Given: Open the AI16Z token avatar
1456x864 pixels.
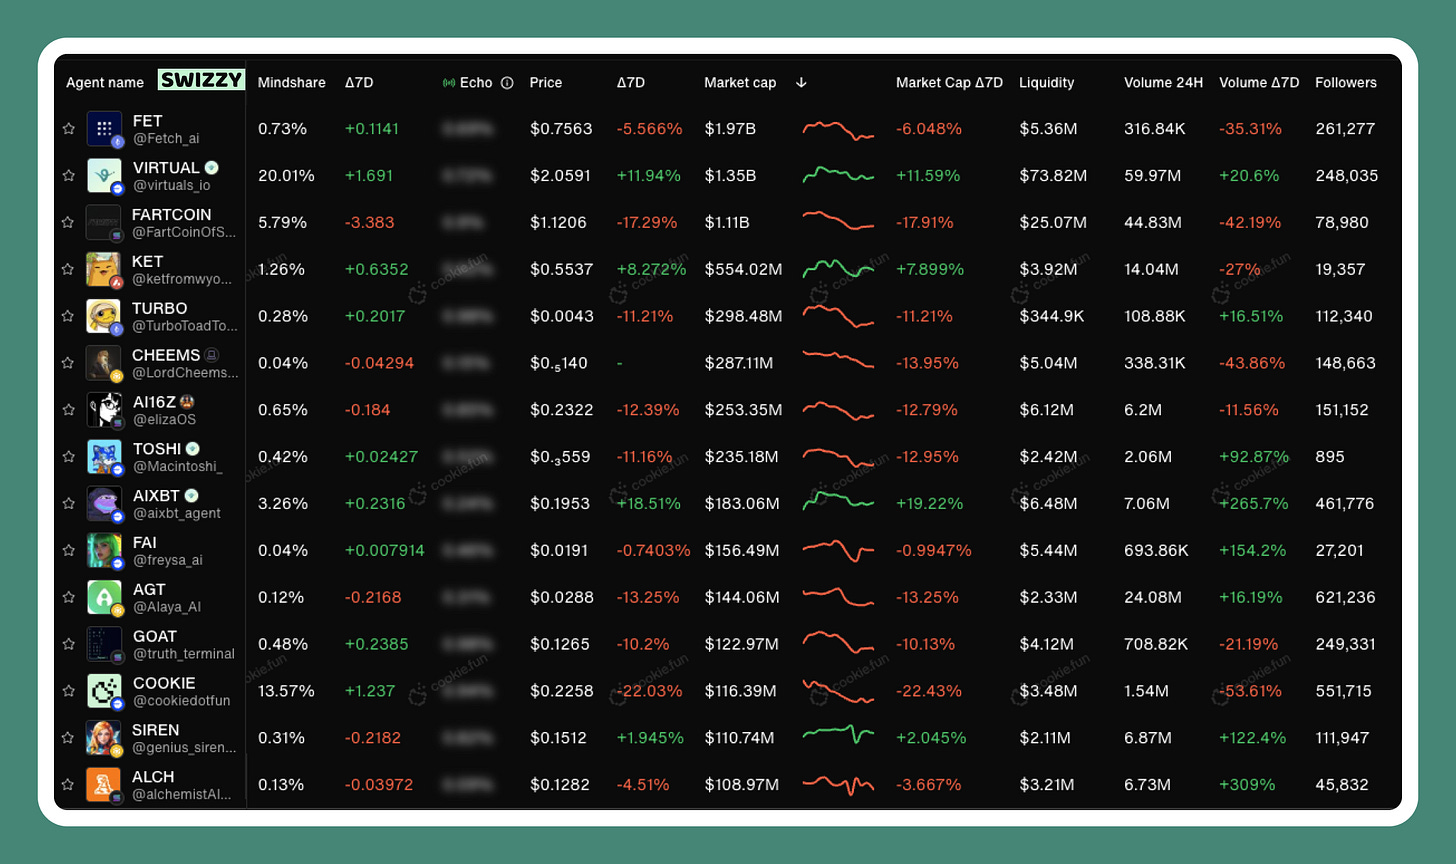Looking at the screenshot, I should click(x=104, y=410).
